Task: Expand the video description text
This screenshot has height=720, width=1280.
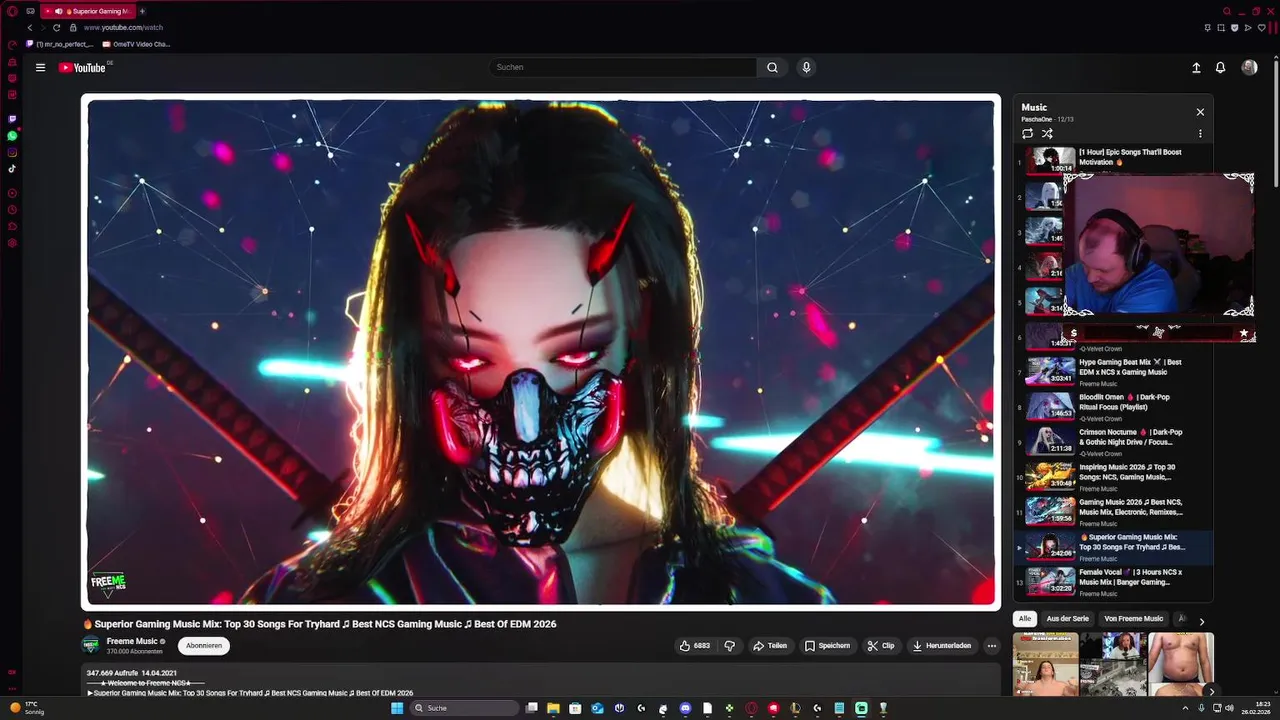Action: pyautogui.click(x=540, y=682)
